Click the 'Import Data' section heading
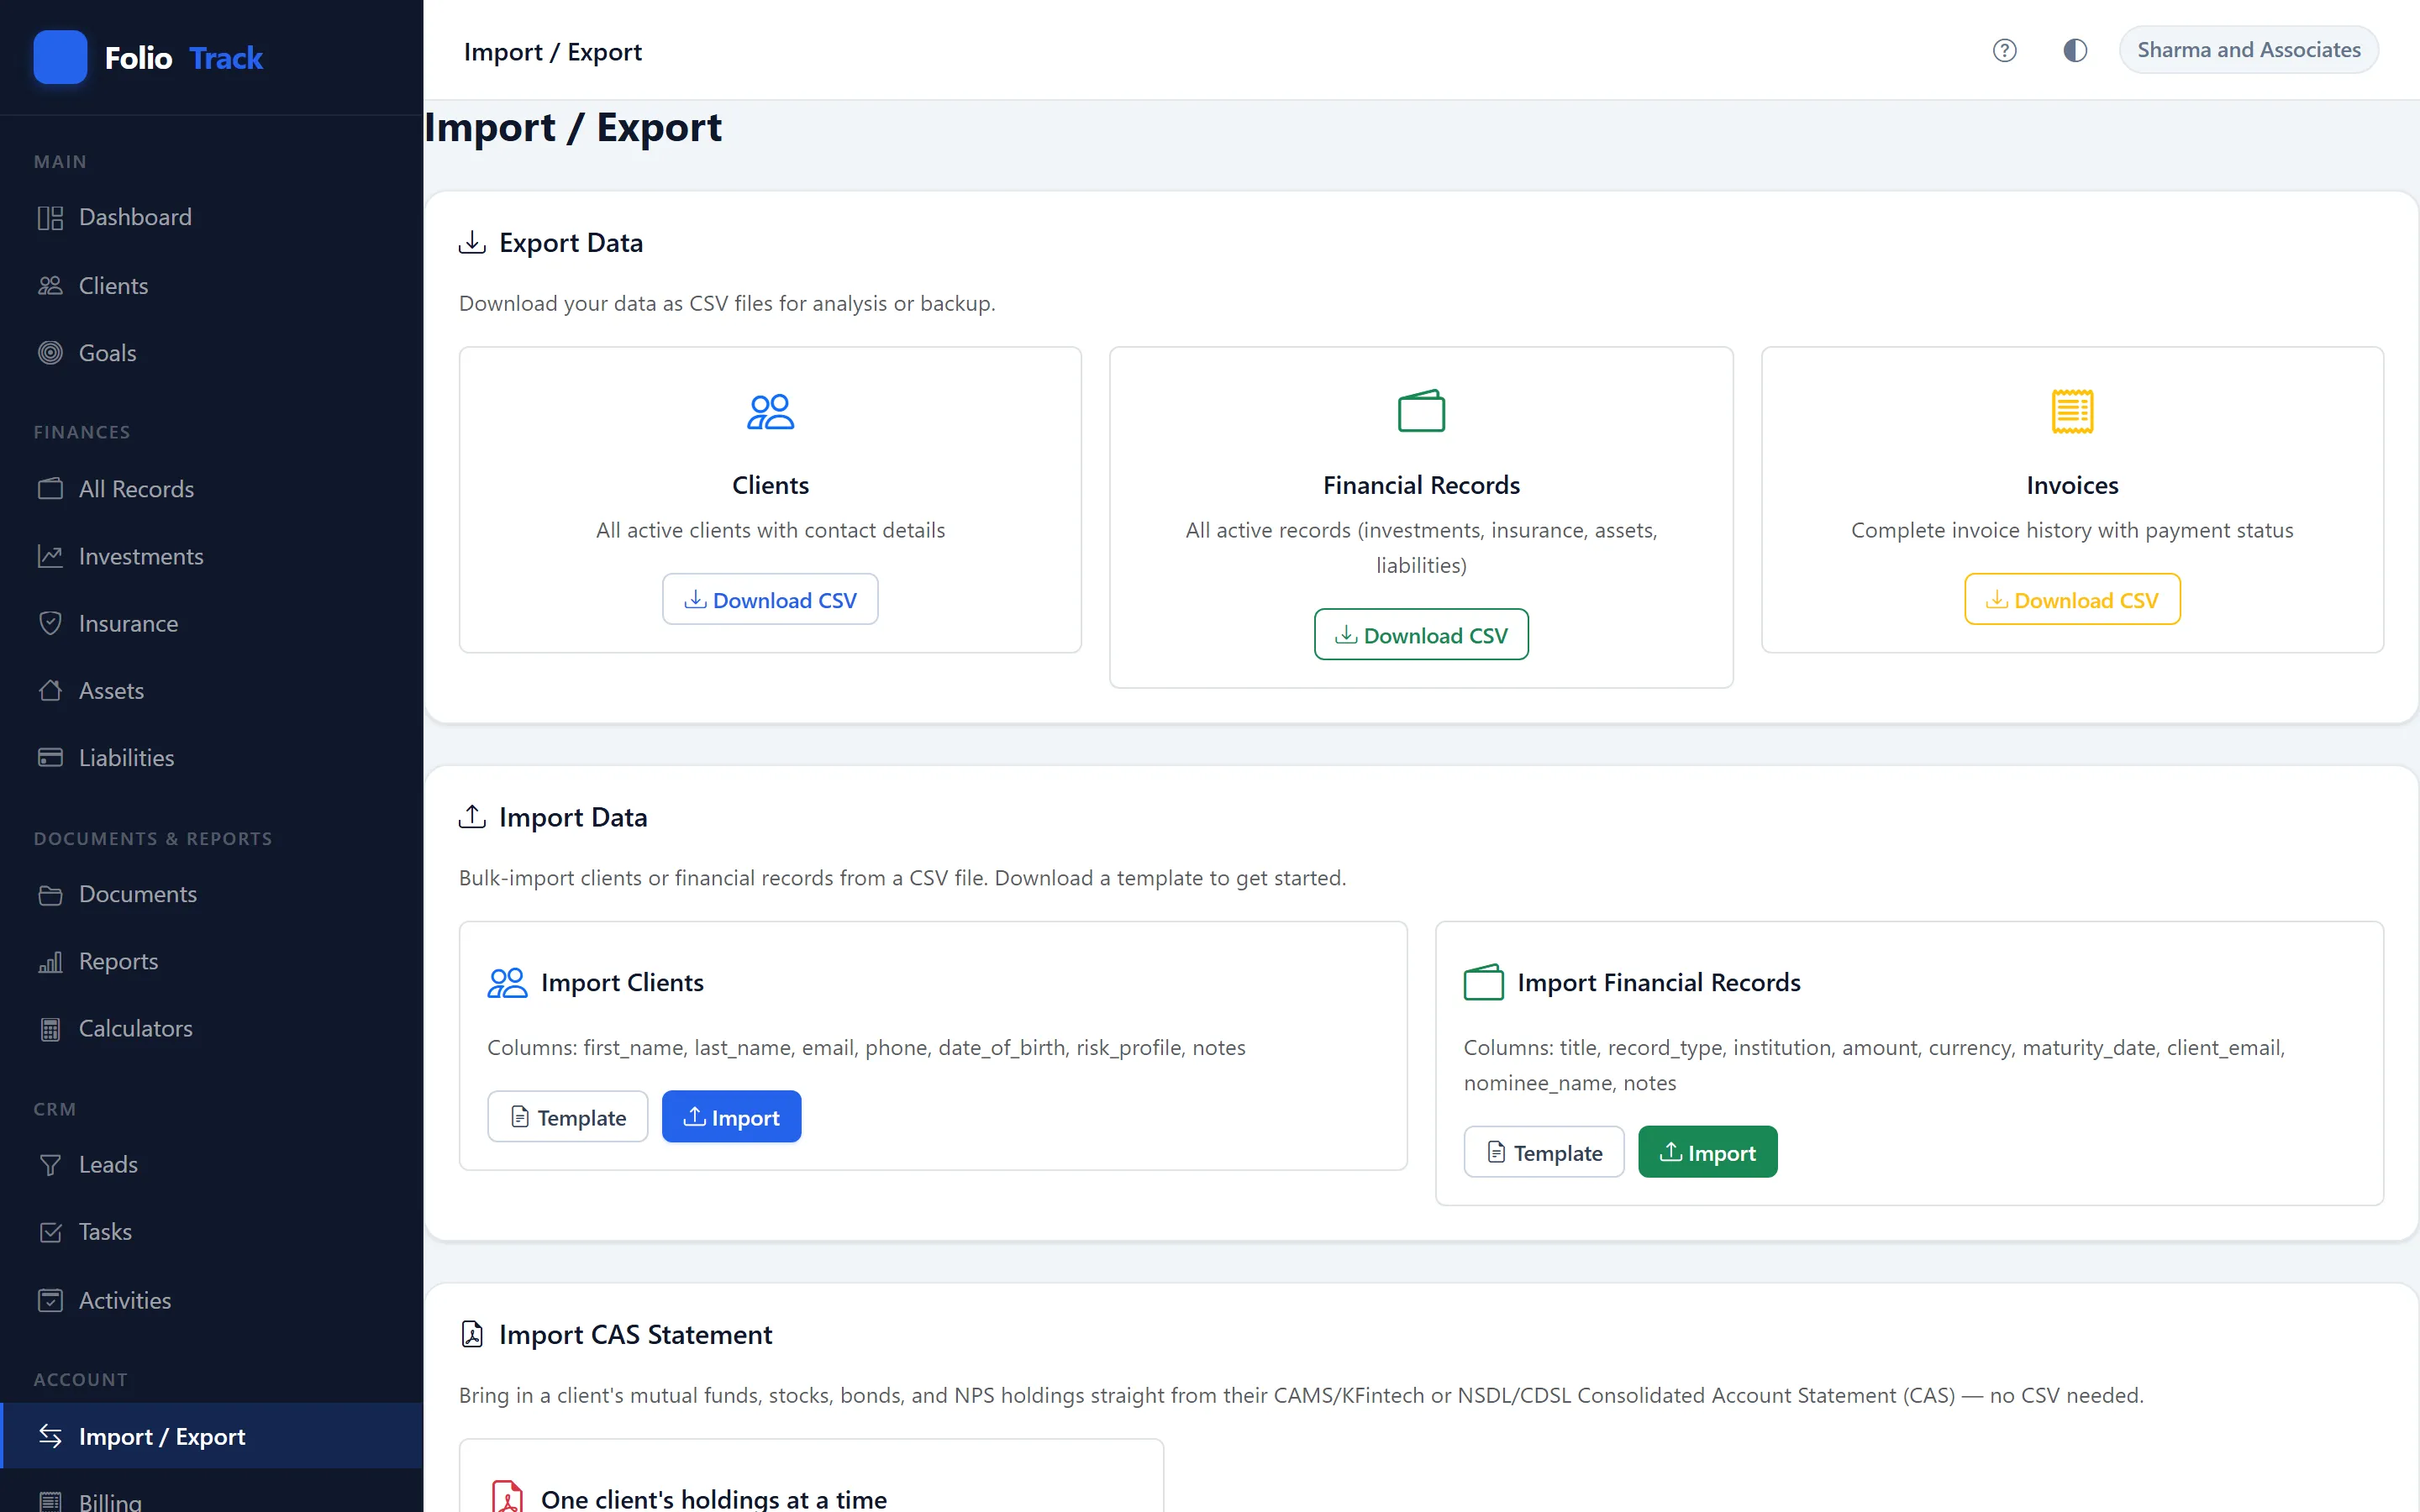This screenshot has height=1512, width=2420. (x=573, y=818)
